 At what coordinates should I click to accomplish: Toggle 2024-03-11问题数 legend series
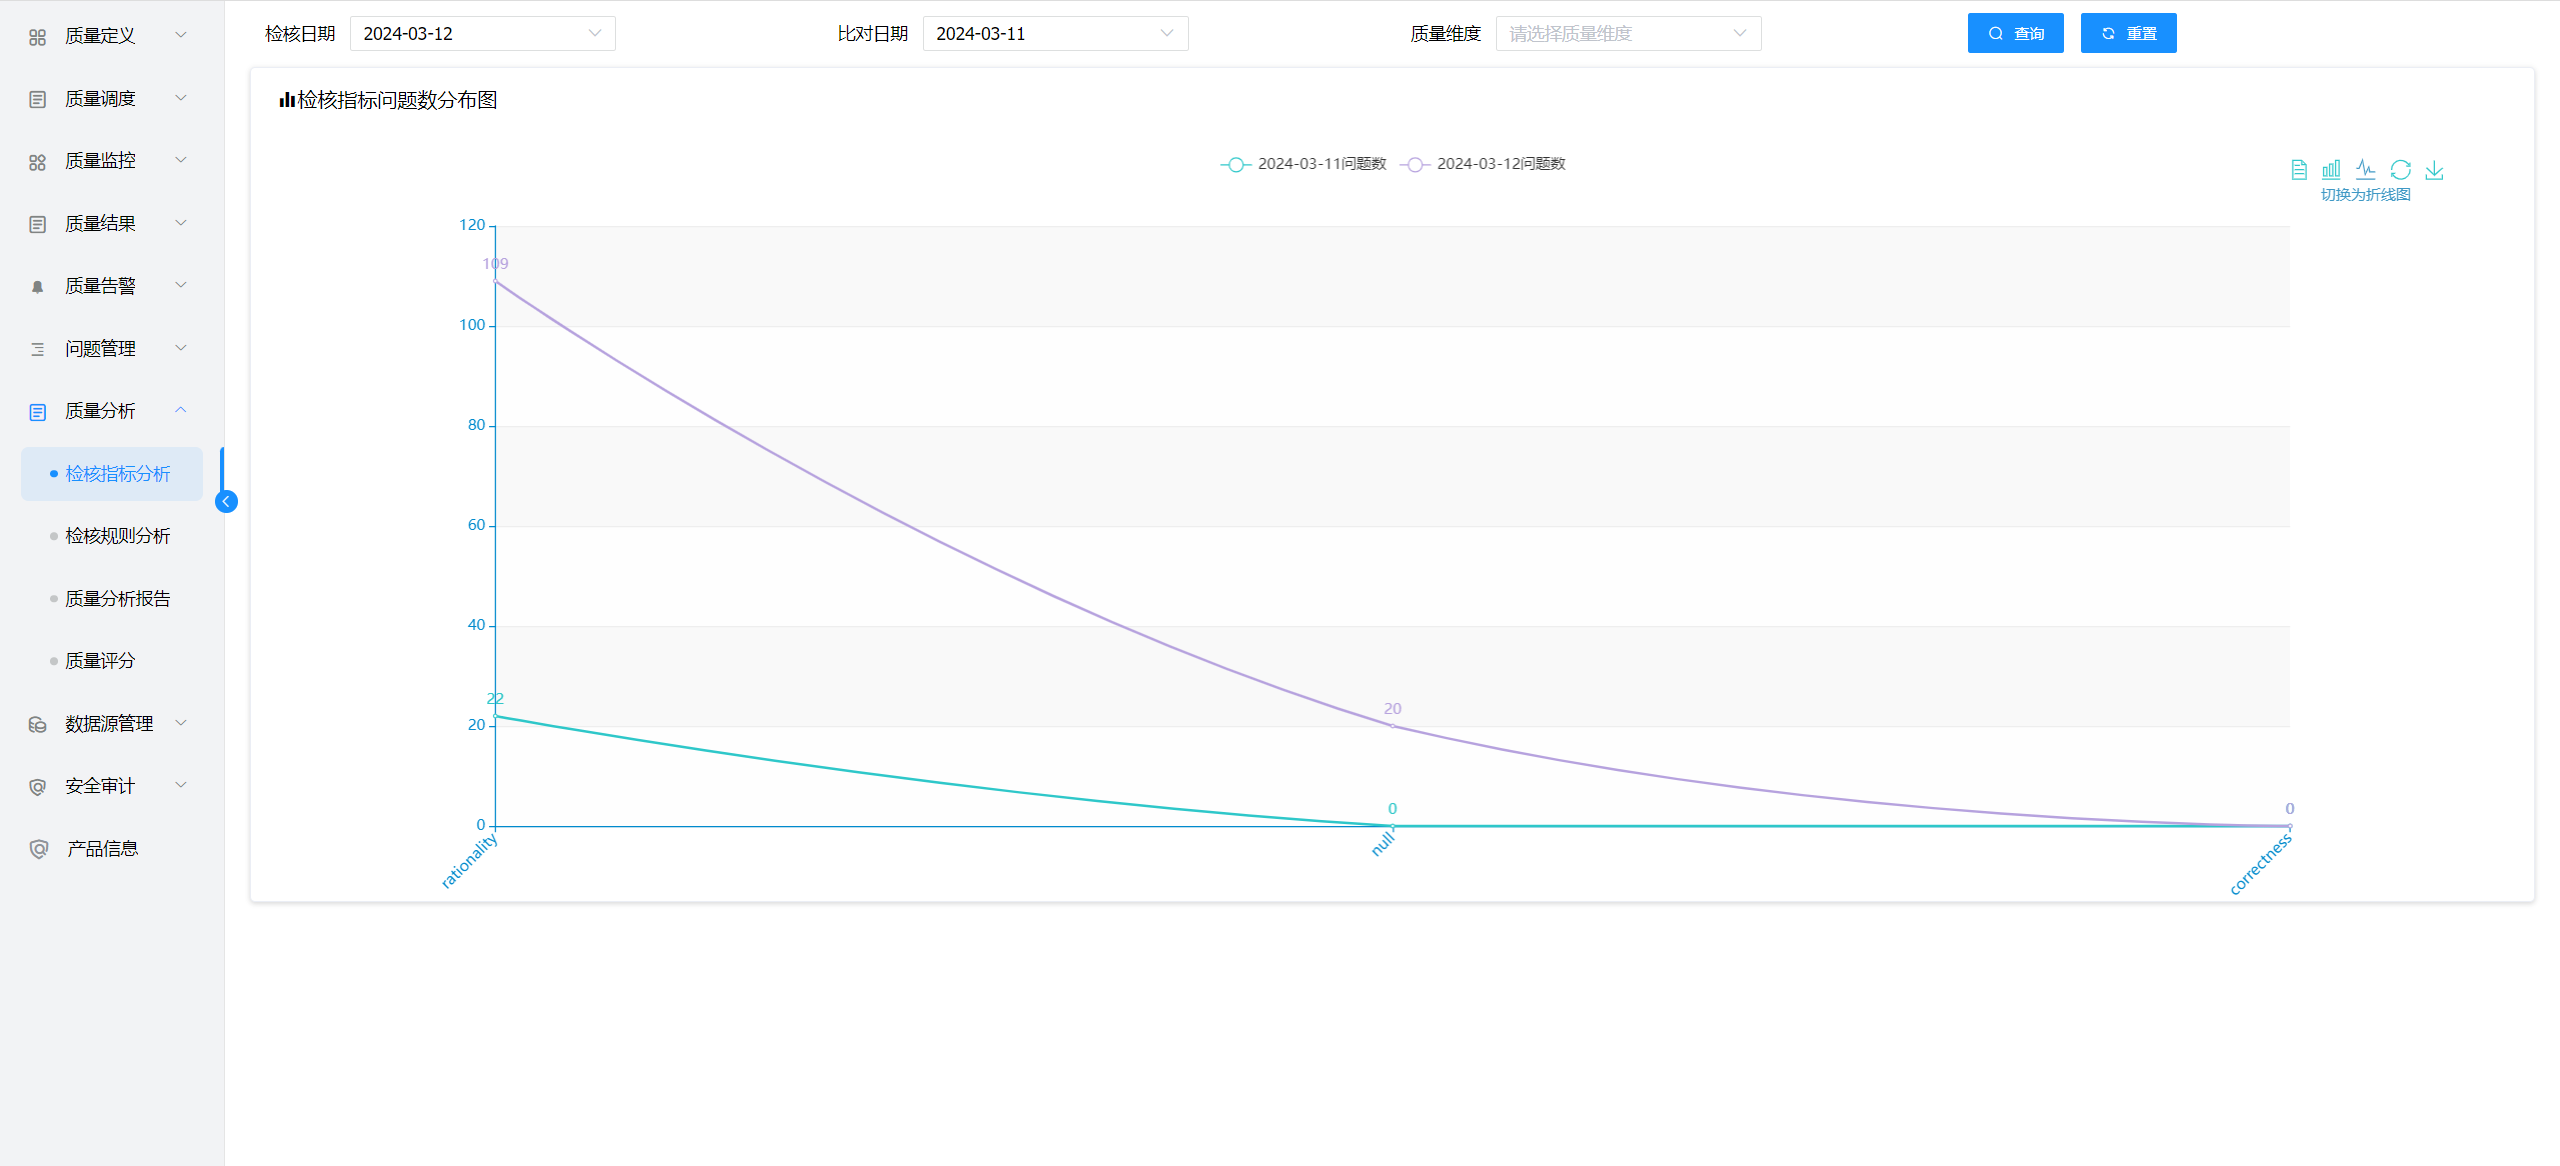click(x=1303, y=164)
